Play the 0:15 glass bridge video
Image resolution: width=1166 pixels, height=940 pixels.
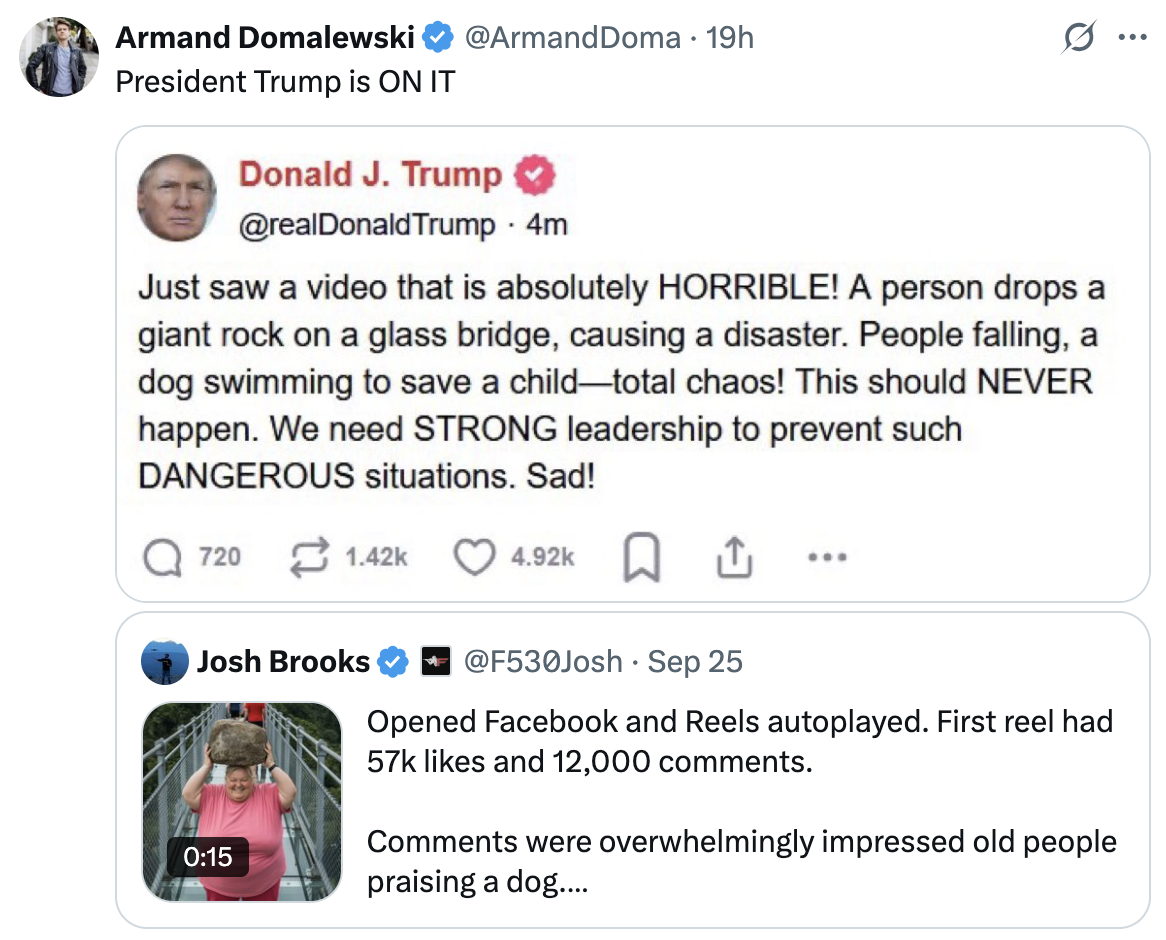(x=242, y=802)
